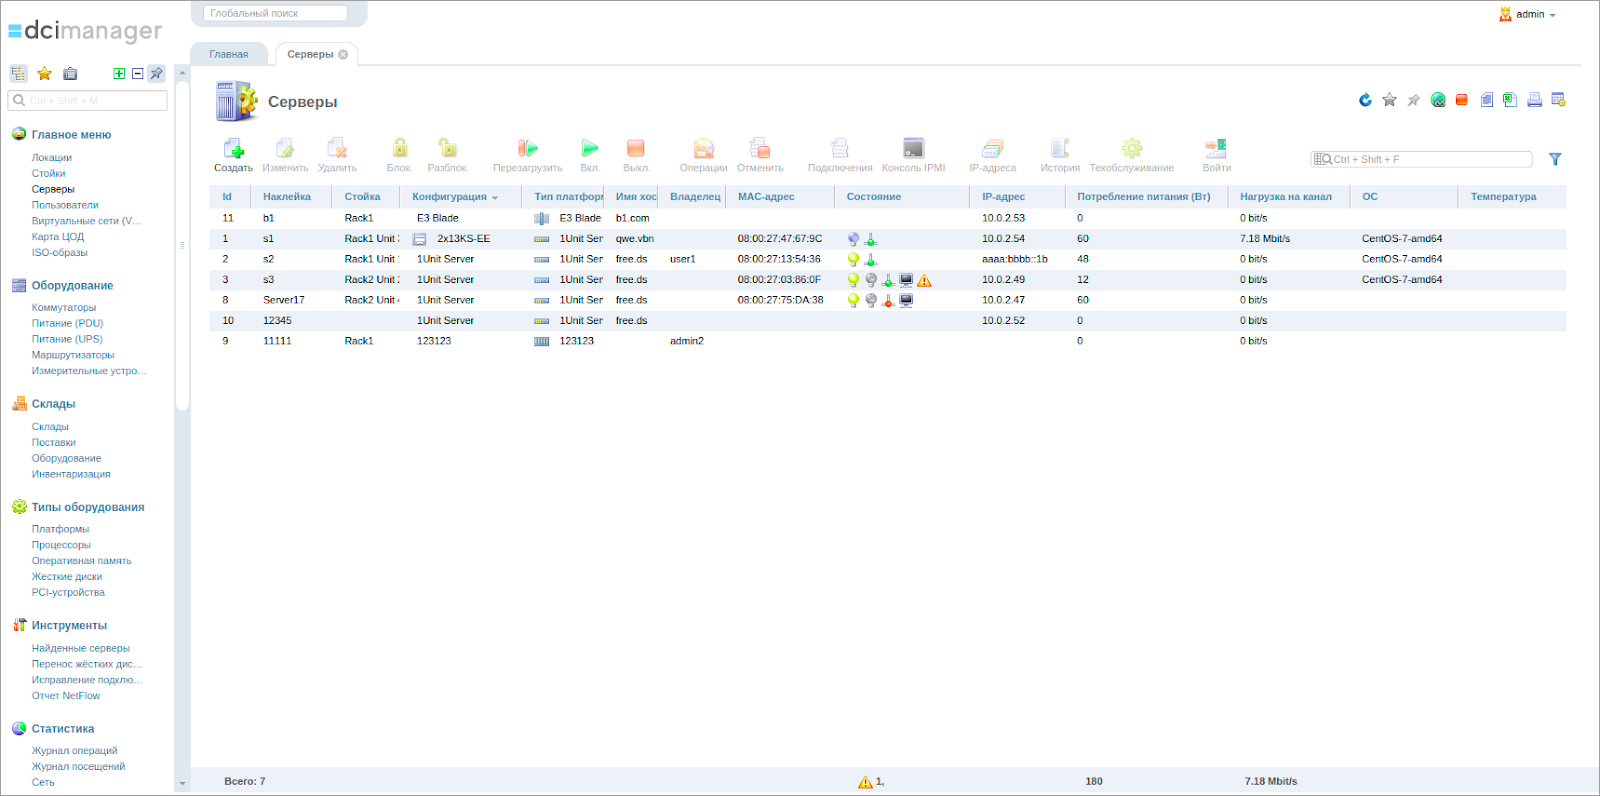Open the briefcase icon in the sidebar
Viewport: 1600px width, 796px height.
tap(70, 74)
